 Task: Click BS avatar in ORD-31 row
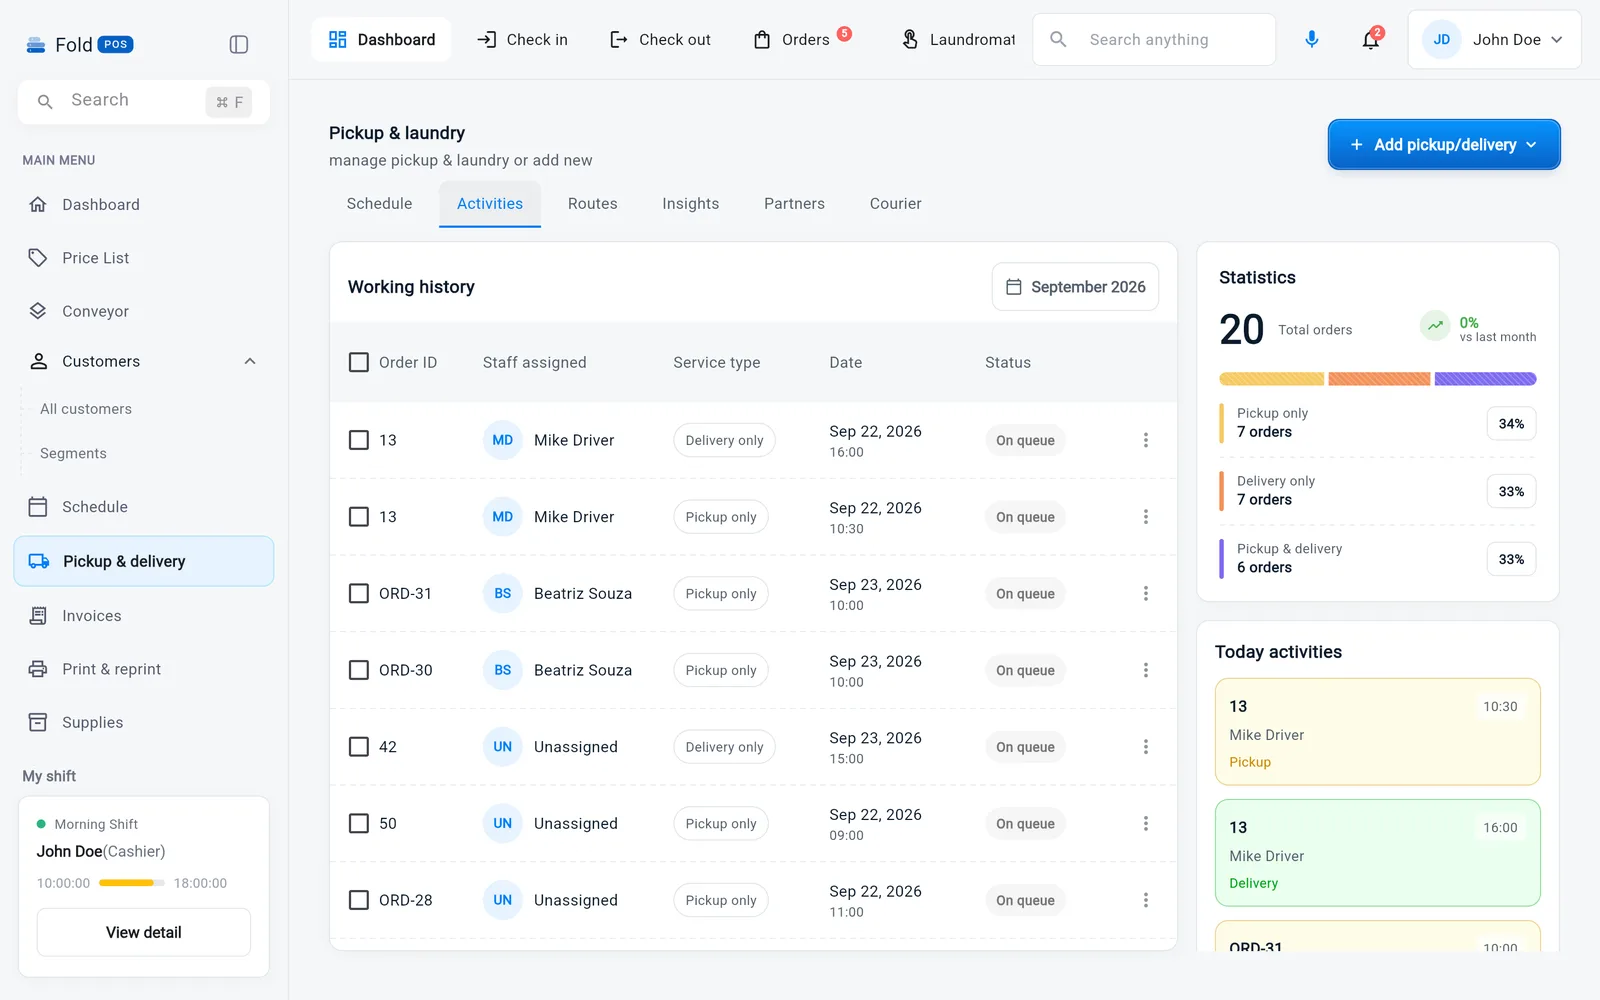coord(503,593)
